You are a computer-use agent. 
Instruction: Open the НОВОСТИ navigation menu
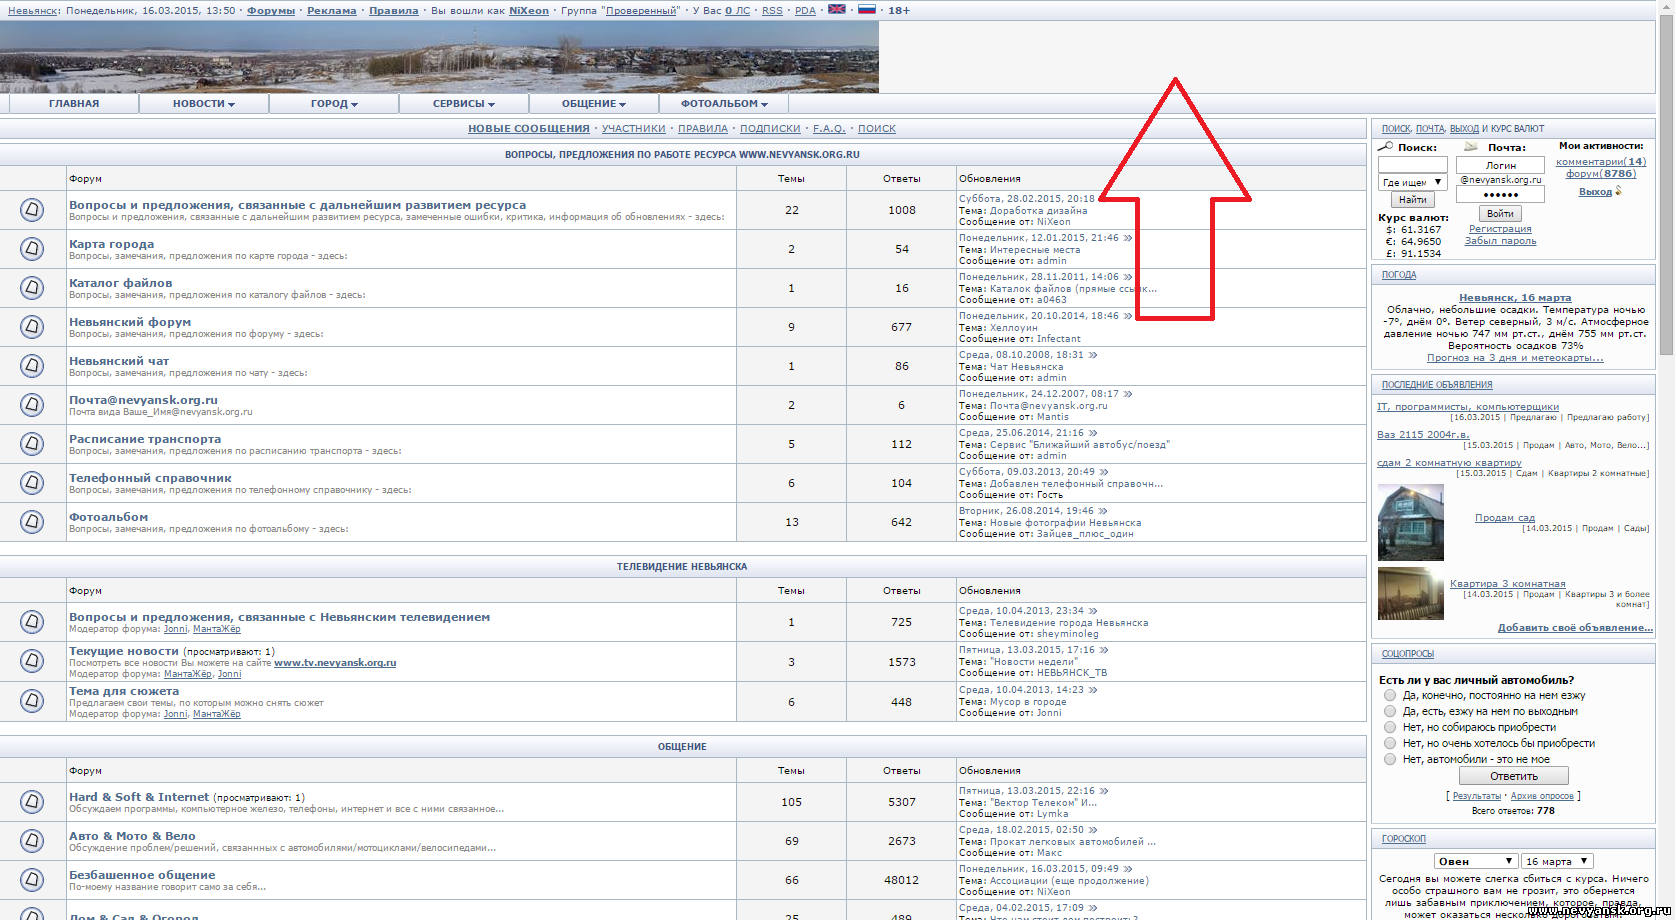coord(203,104)
